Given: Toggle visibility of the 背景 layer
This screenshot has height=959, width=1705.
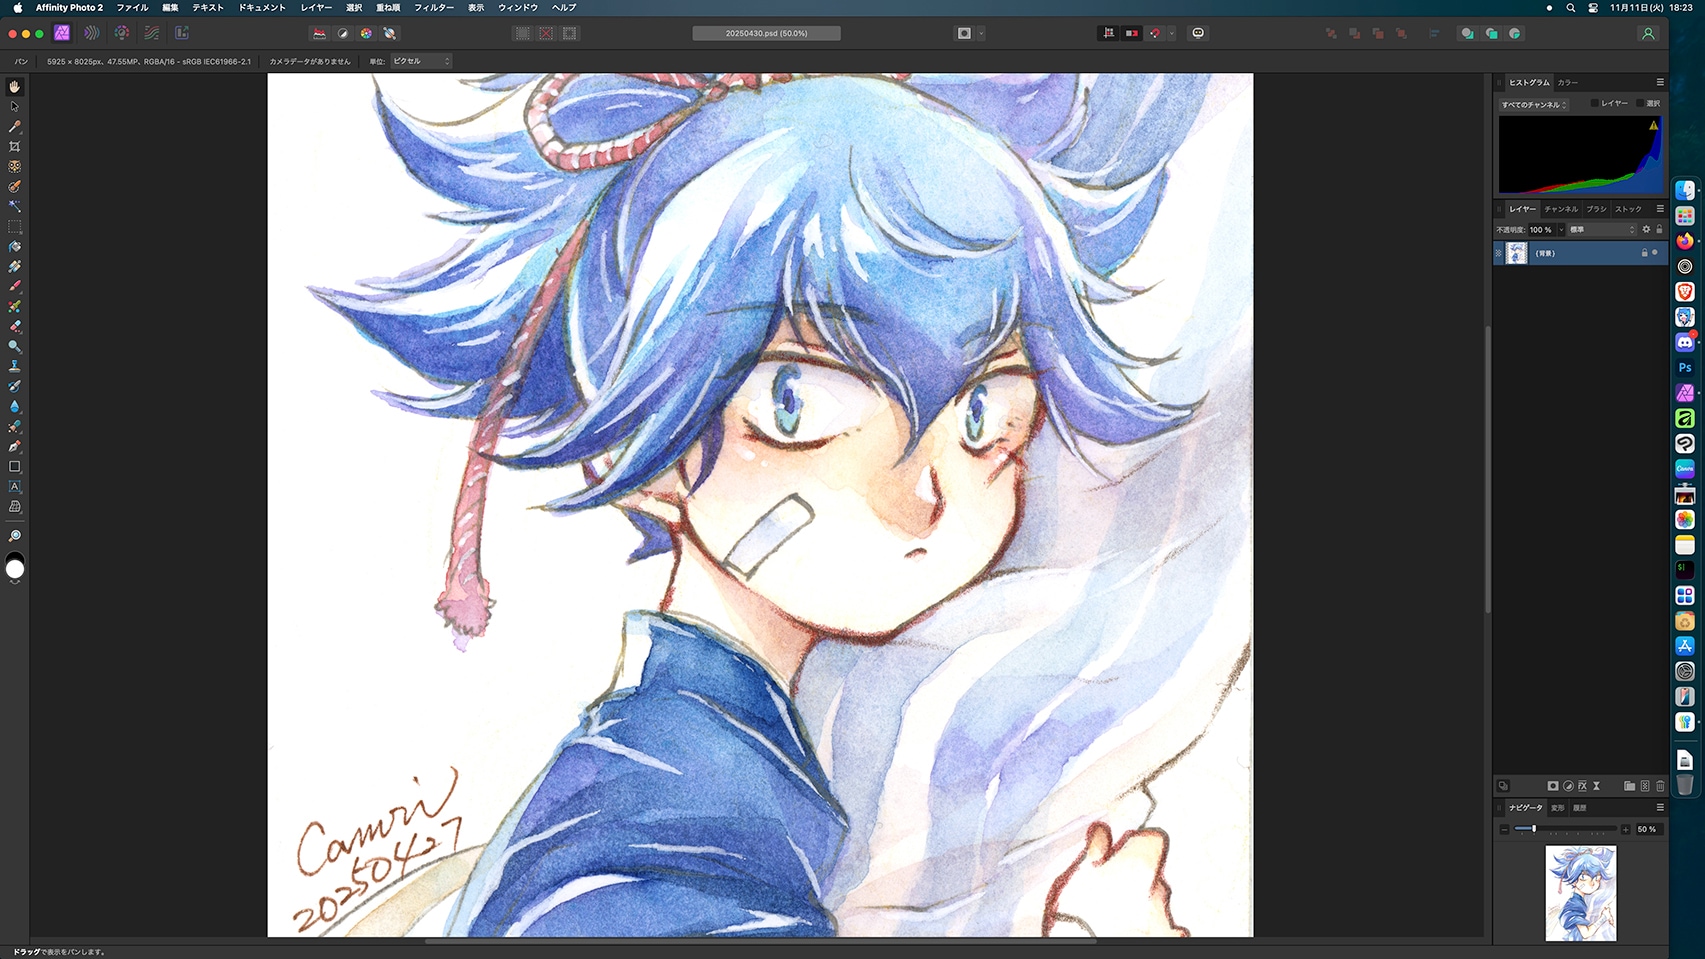Looking at the screenshot, I should point(1655,253).
